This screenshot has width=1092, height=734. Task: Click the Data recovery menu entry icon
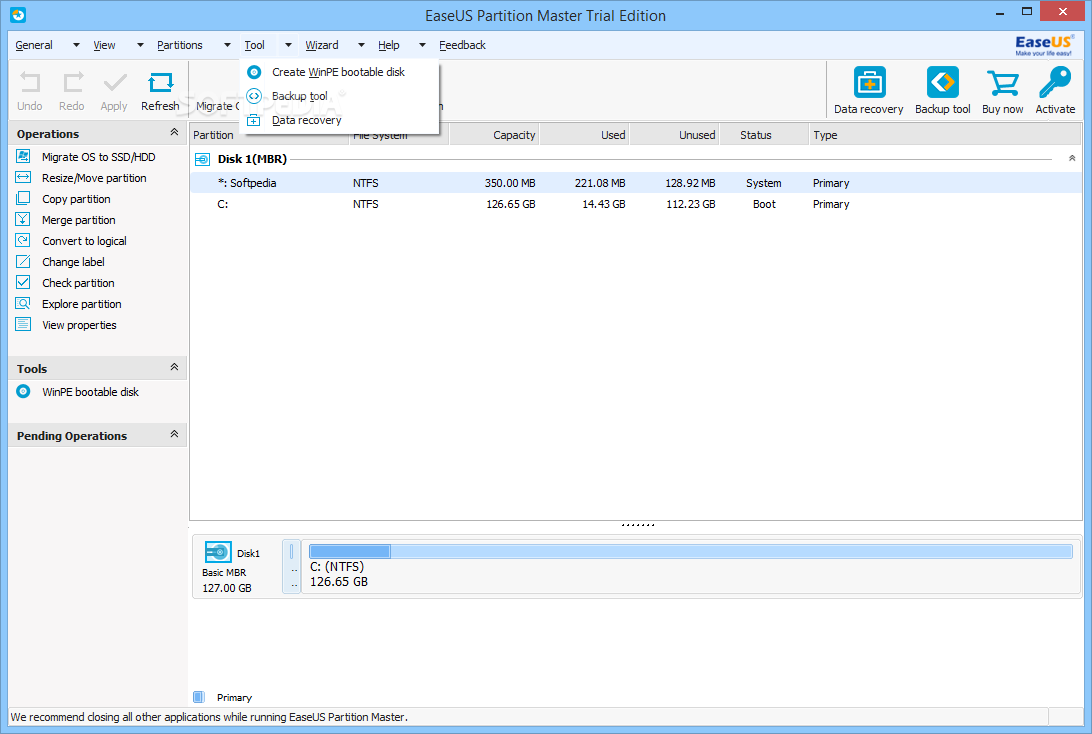(x=254, y=120)
